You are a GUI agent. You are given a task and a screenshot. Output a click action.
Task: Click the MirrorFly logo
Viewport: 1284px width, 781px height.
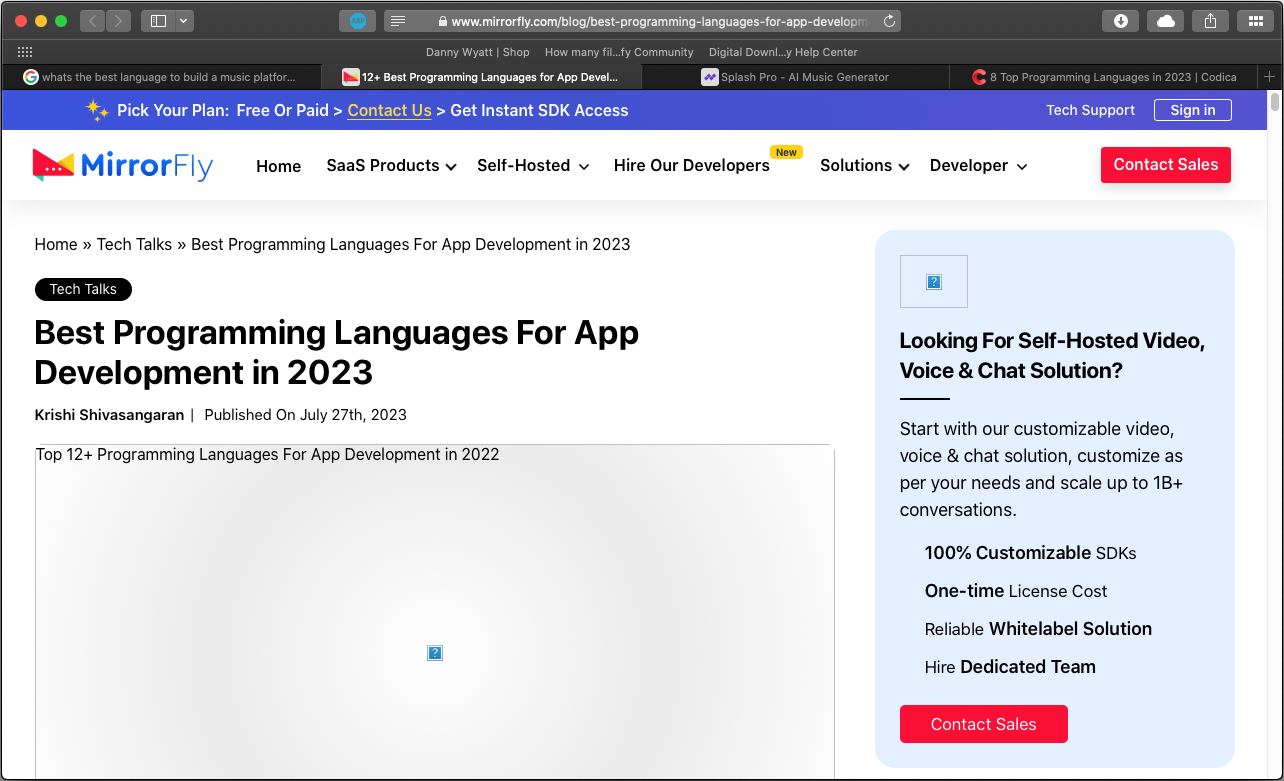123,165
